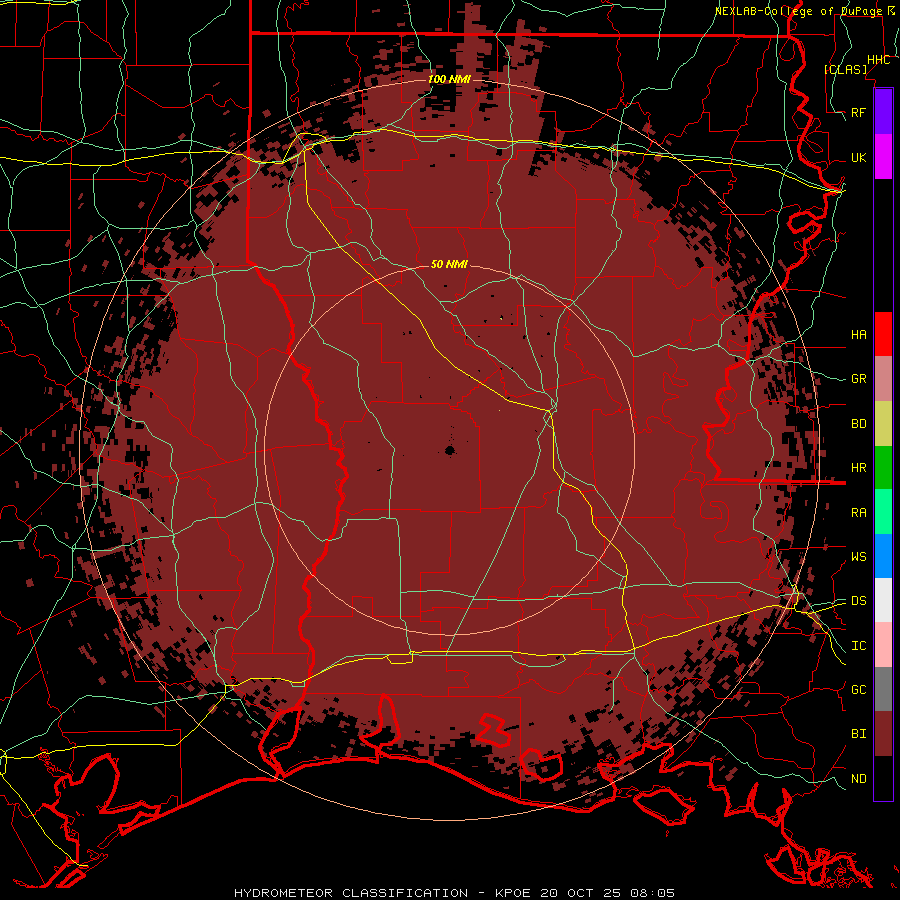Click the HA red legend swatch
The width and height of the screenshot is (900, 900).
point(883,334)
